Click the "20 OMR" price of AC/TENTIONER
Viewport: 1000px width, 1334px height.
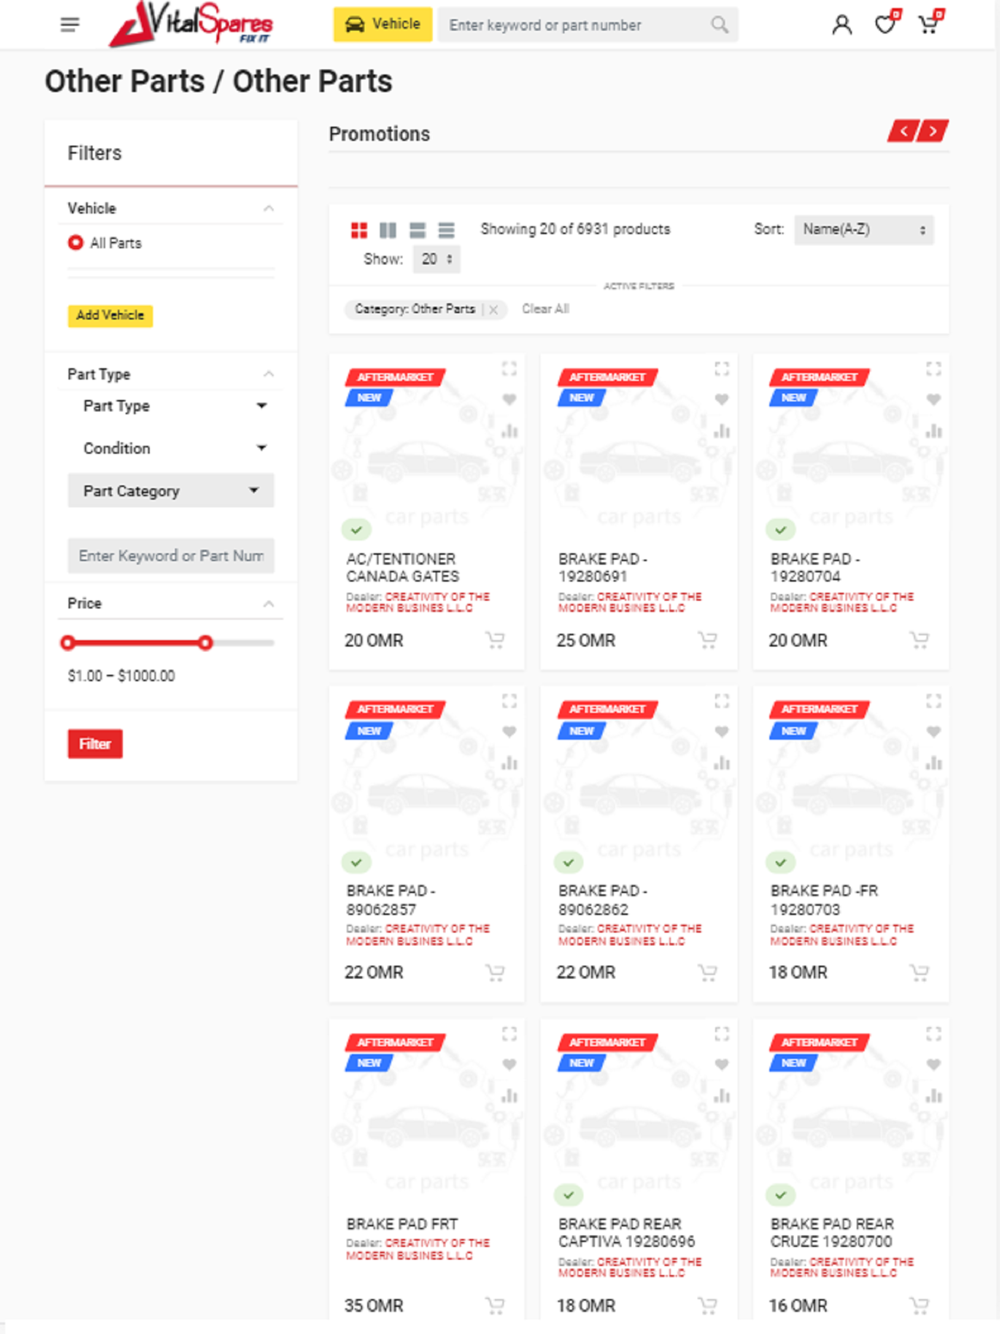point(374,641)
